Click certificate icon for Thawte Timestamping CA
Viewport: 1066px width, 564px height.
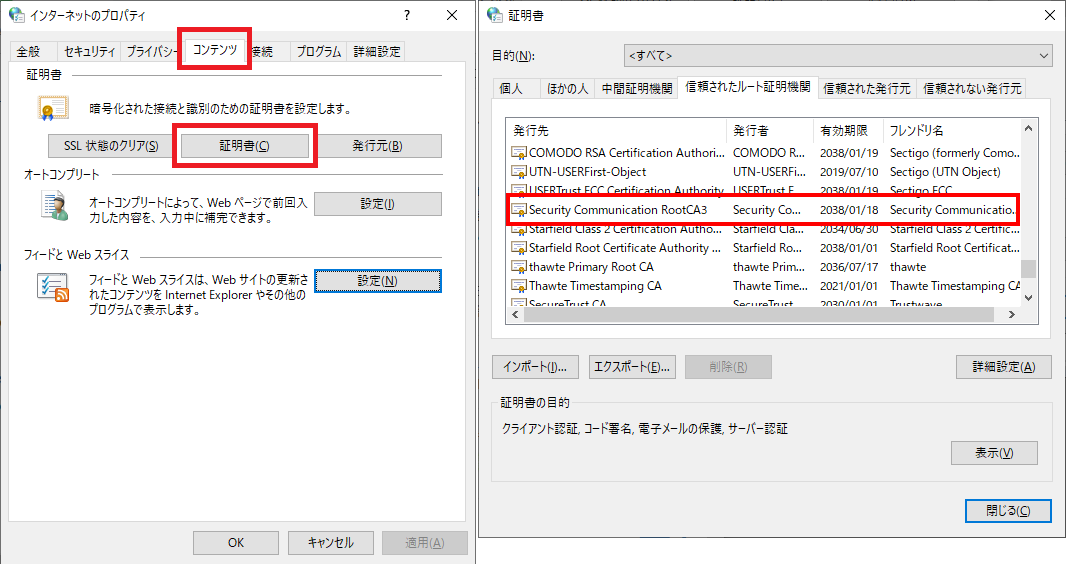coord(519,286)
